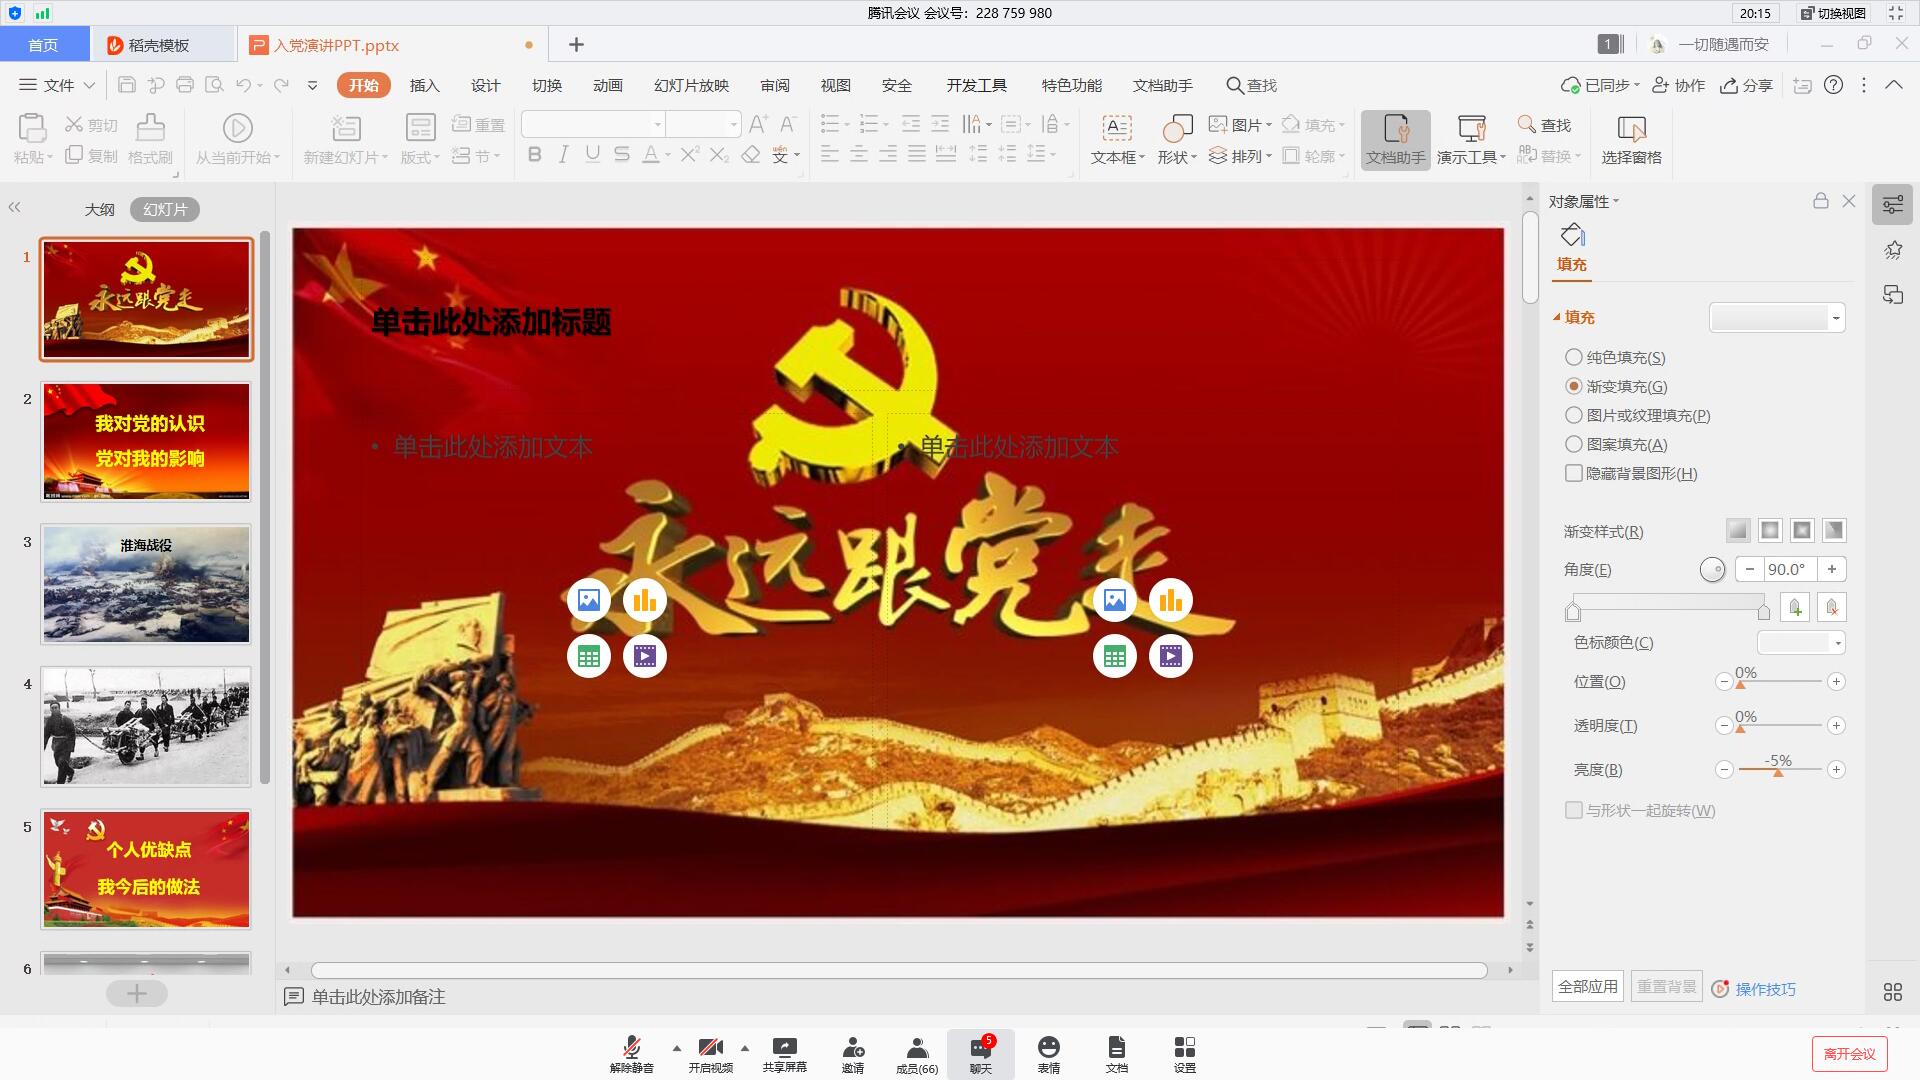Click the switch view button in meeting bar
Screen dimensions: 1920x1080
click(1833, 13)
